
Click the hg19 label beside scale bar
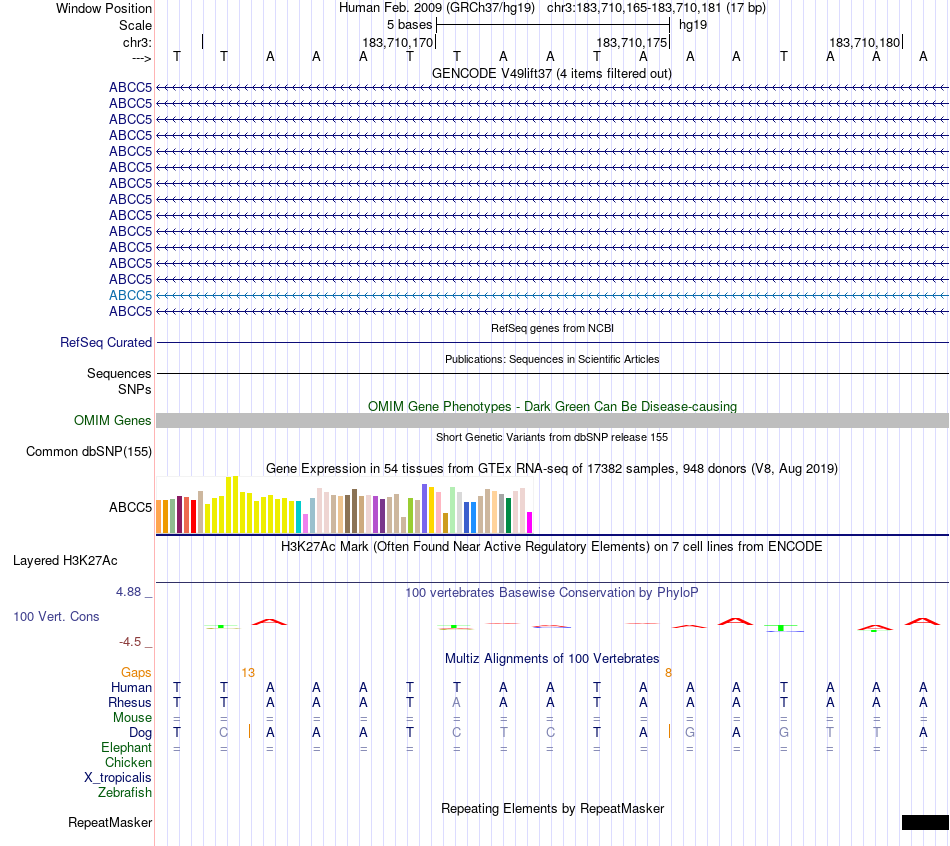(x=693, y=25)
